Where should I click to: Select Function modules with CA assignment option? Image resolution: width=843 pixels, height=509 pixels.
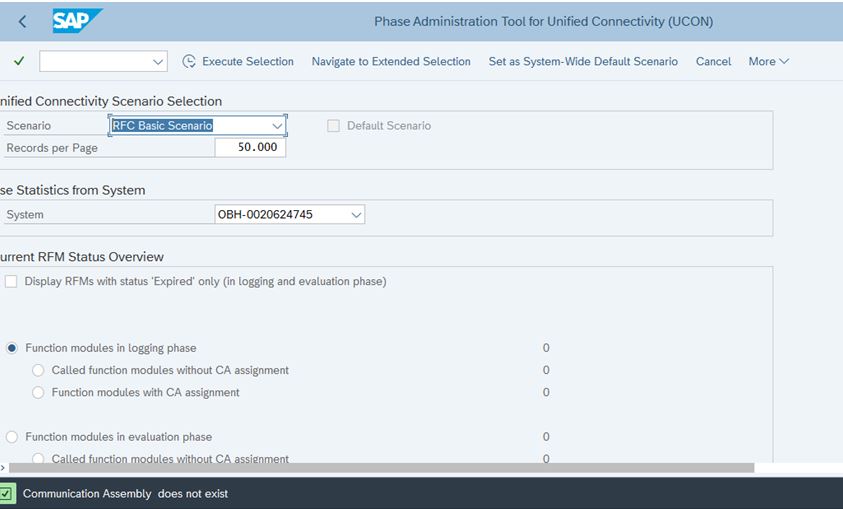tap(38, 392)
